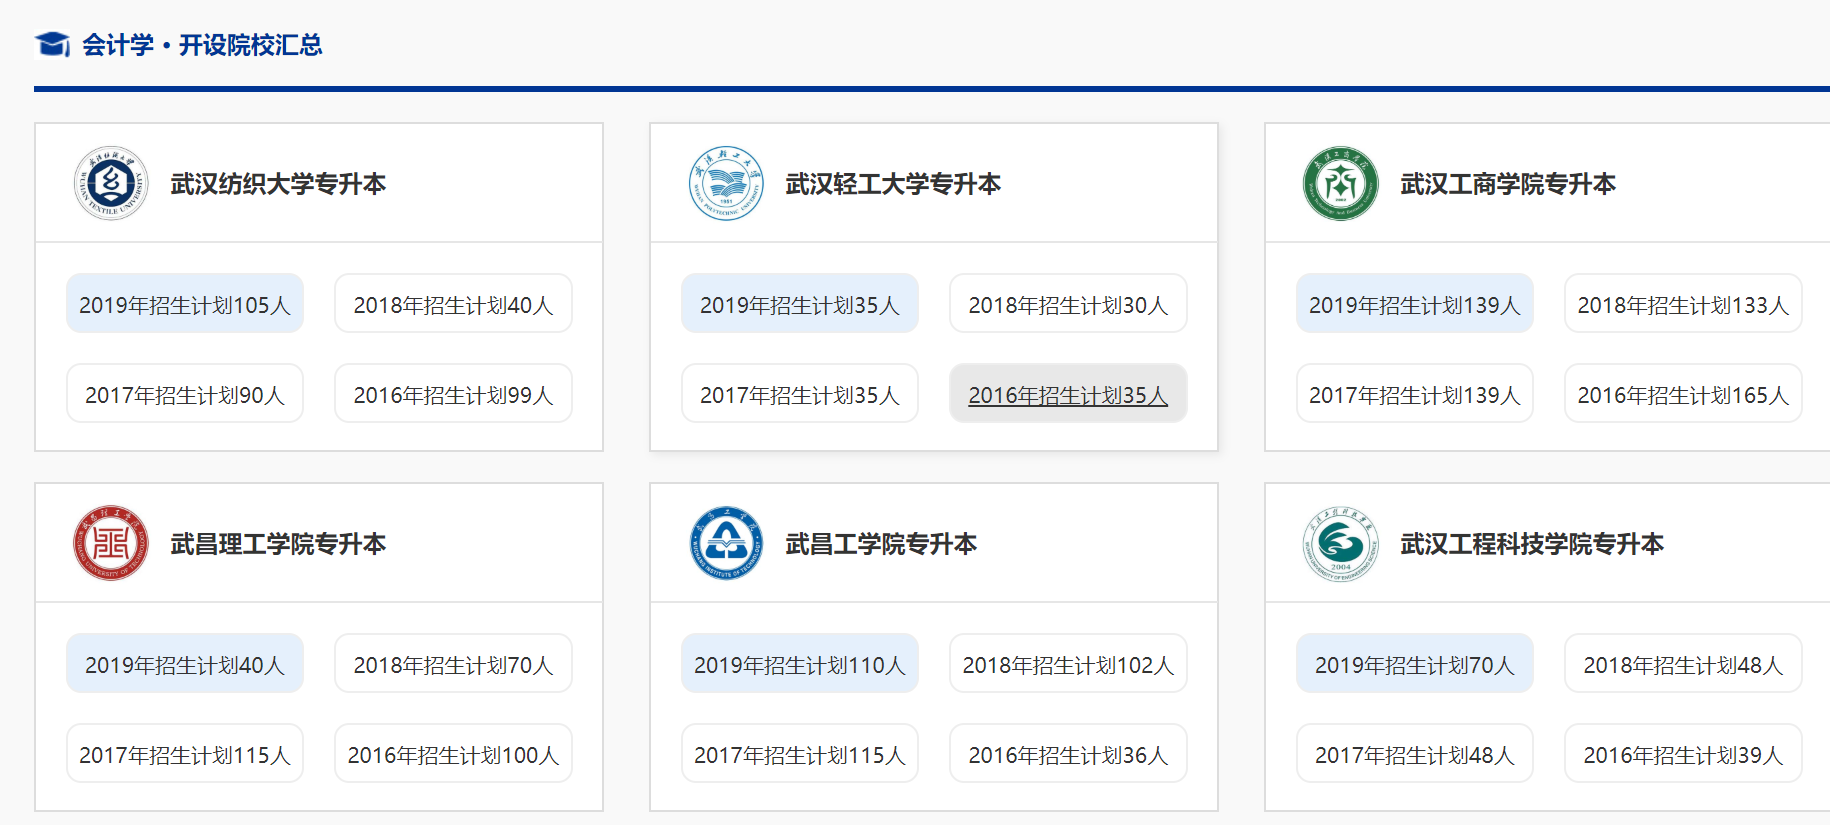Image resolution: width=1830 pixels, height=825 pixels.
Task: Click the 武汉工程科技学院 logo icon
Action: tap(1340, 543)
